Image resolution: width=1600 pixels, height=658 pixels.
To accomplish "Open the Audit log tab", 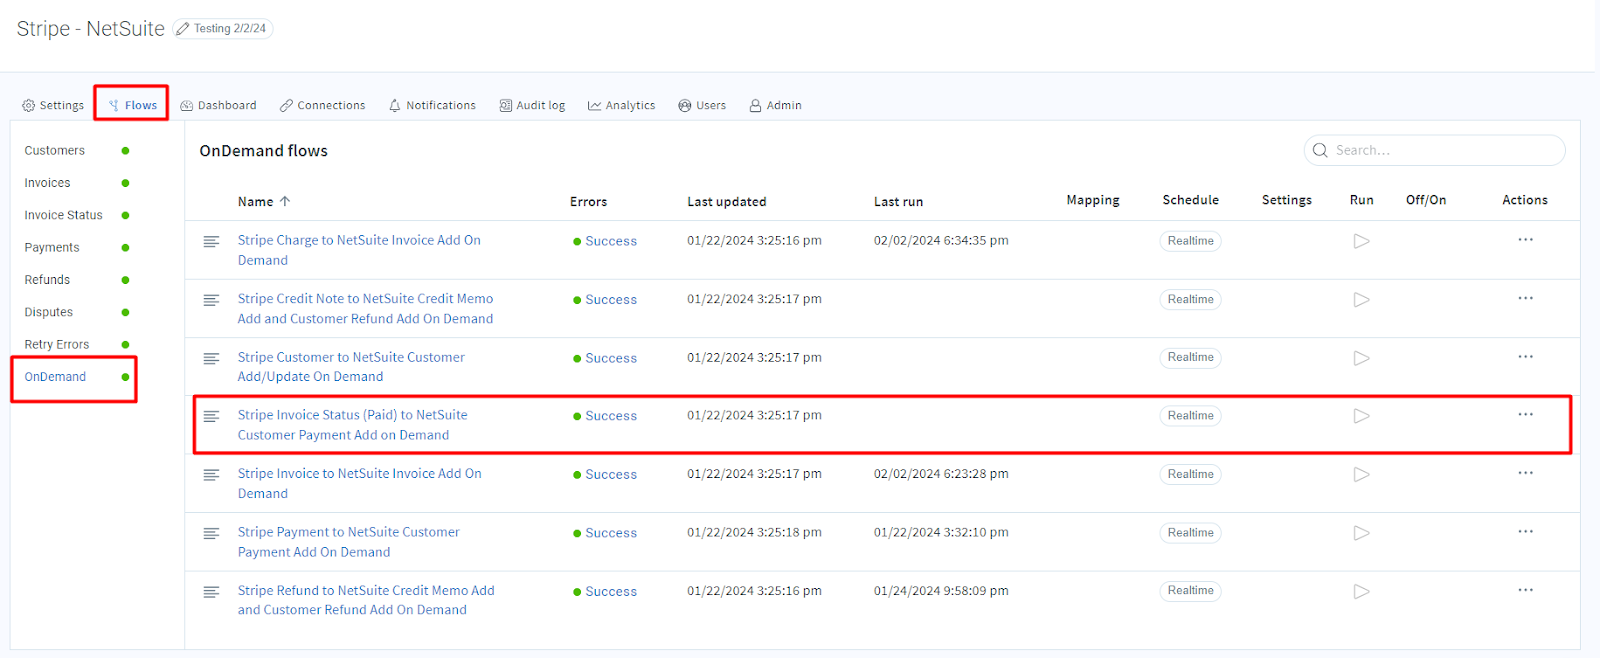I will click(x=532, y=105).
